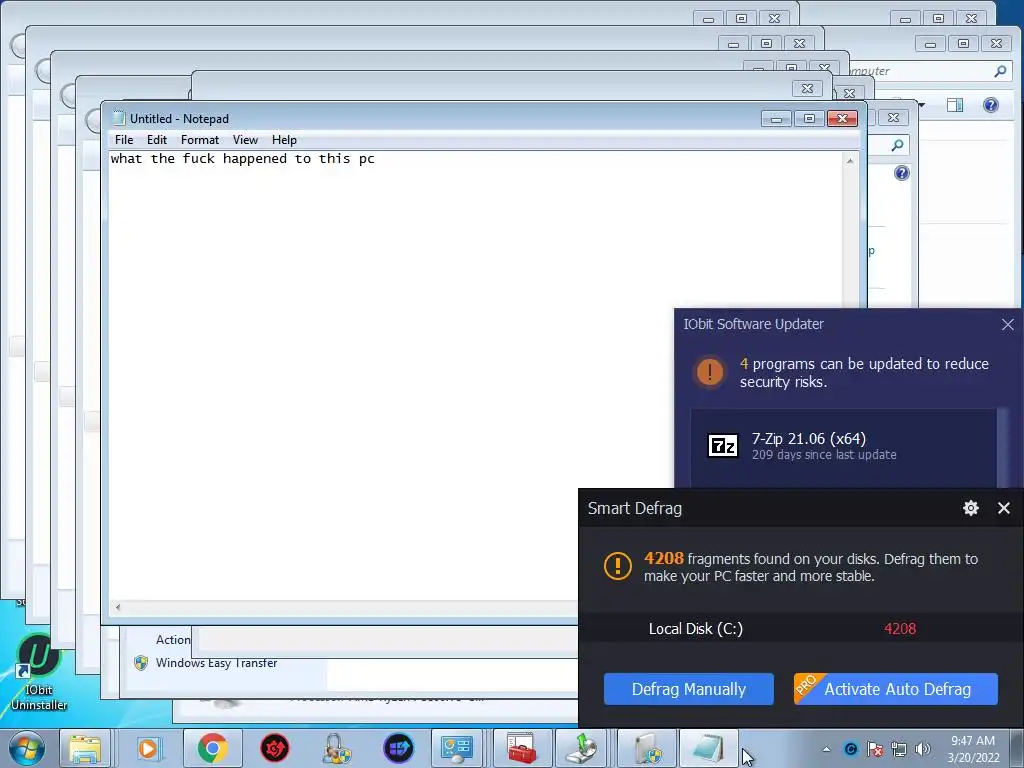The width and height of the screenshot is (1024, 768).
Task: Close the IObit Software Updater notification
Action: (1008, 325)
